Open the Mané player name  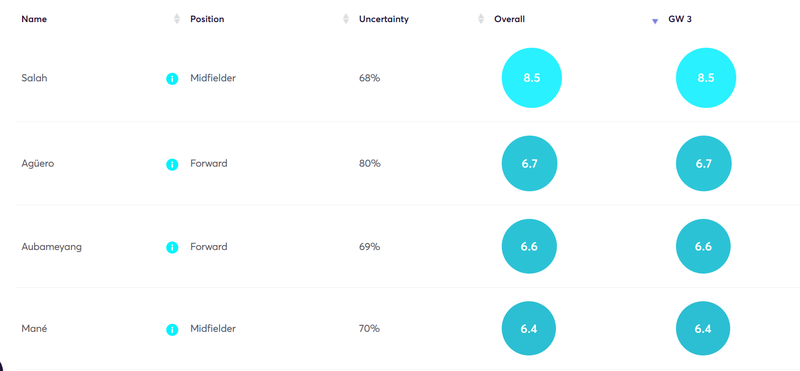pyautogui.click(x=34, y=329)
